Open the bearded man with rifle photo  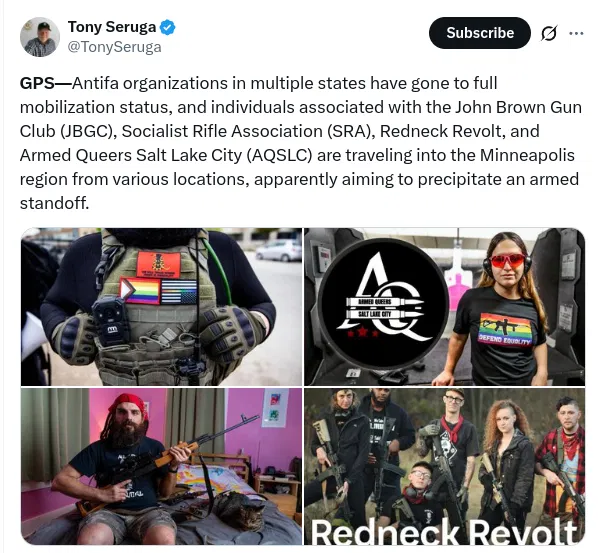click(x=161, y=466)
